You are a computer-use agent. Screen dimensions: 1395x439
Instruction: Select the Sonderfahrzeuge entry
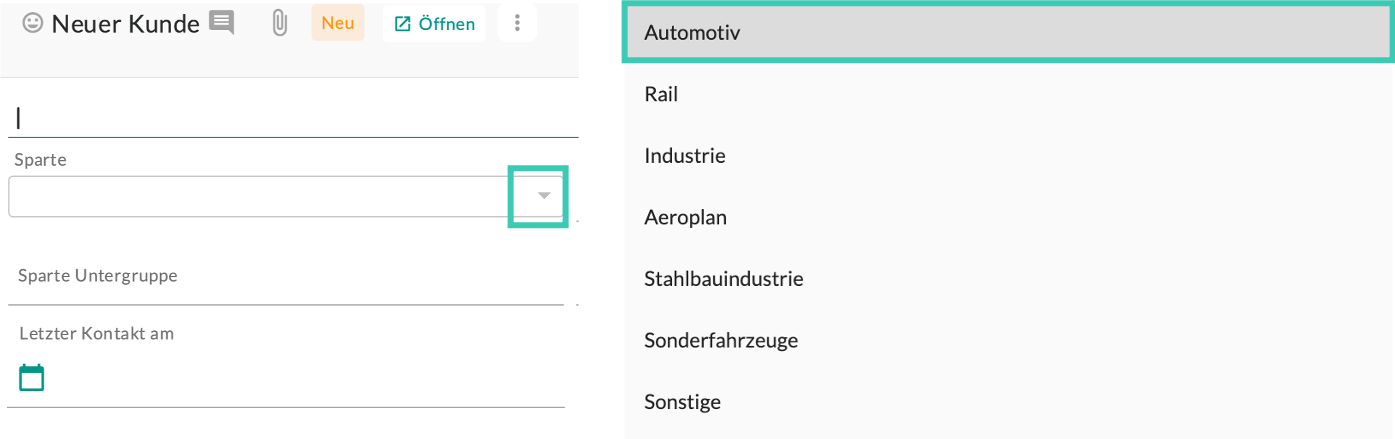click(721, 341)
